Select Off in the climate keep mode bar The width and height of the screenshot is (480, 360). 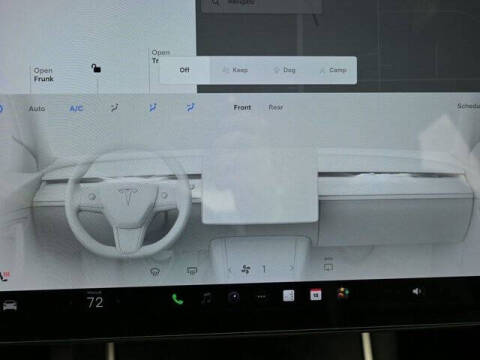click(x=184, y=70)
